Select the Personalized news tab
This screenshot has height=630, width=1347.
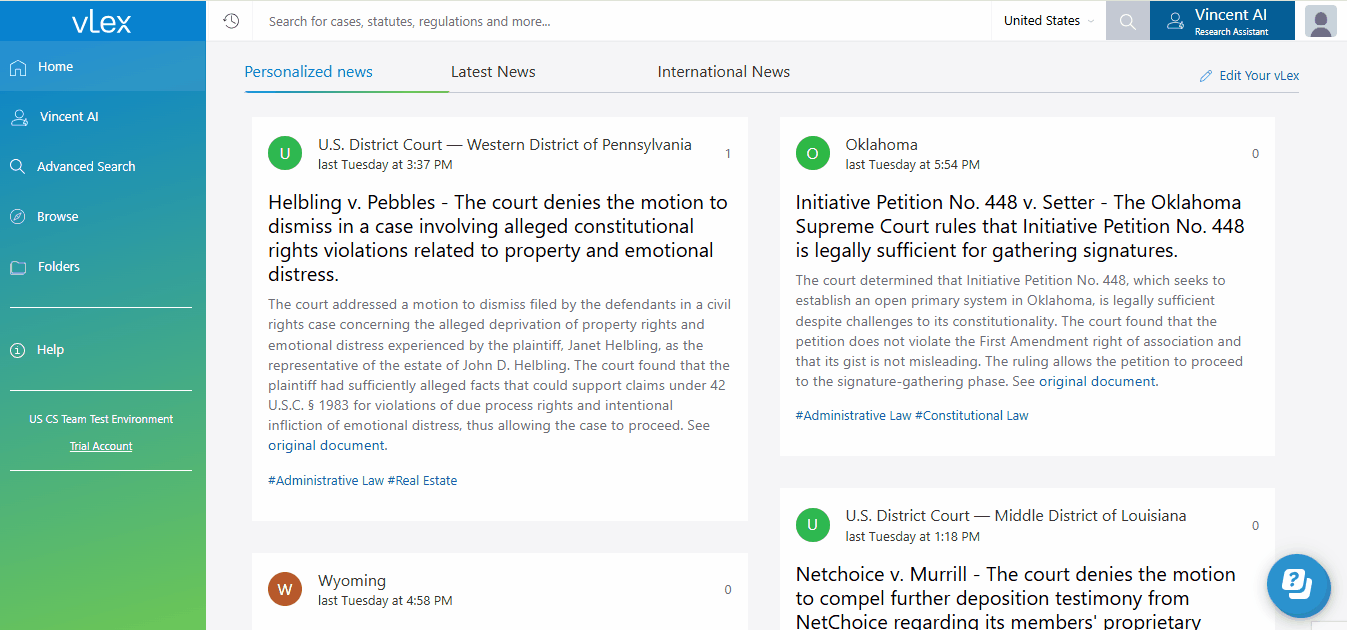pyautogui.click(x=308, y=72)
